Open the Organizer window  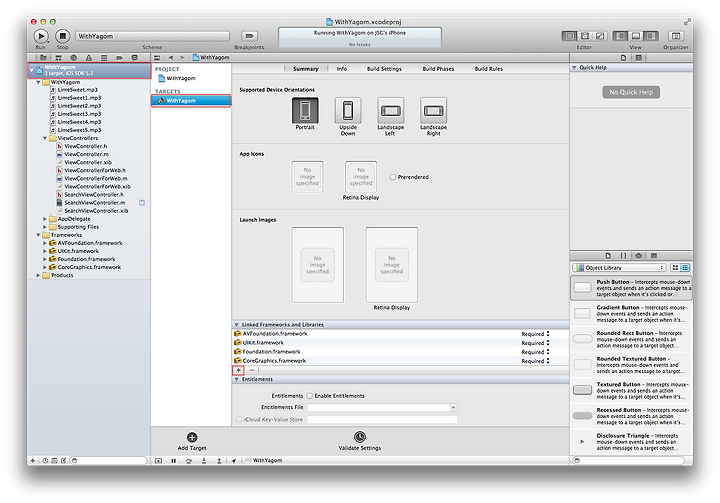[675, 36]
